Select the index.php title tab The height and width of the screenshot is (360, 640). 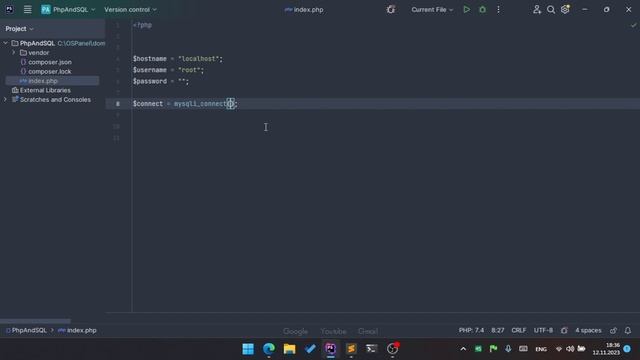[x=304, y=9]
